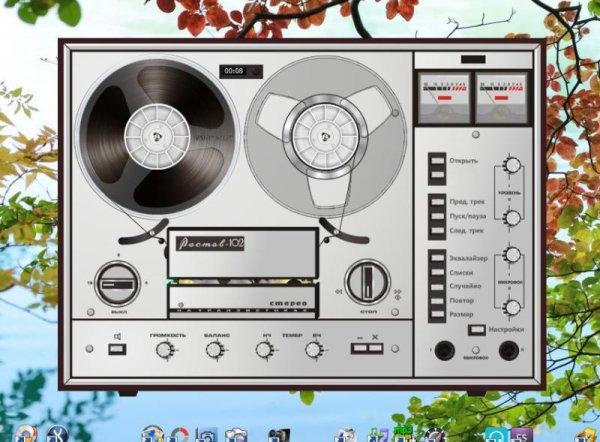
Task: Click the НЧ bass tone knob
Action: coord(263,350)
